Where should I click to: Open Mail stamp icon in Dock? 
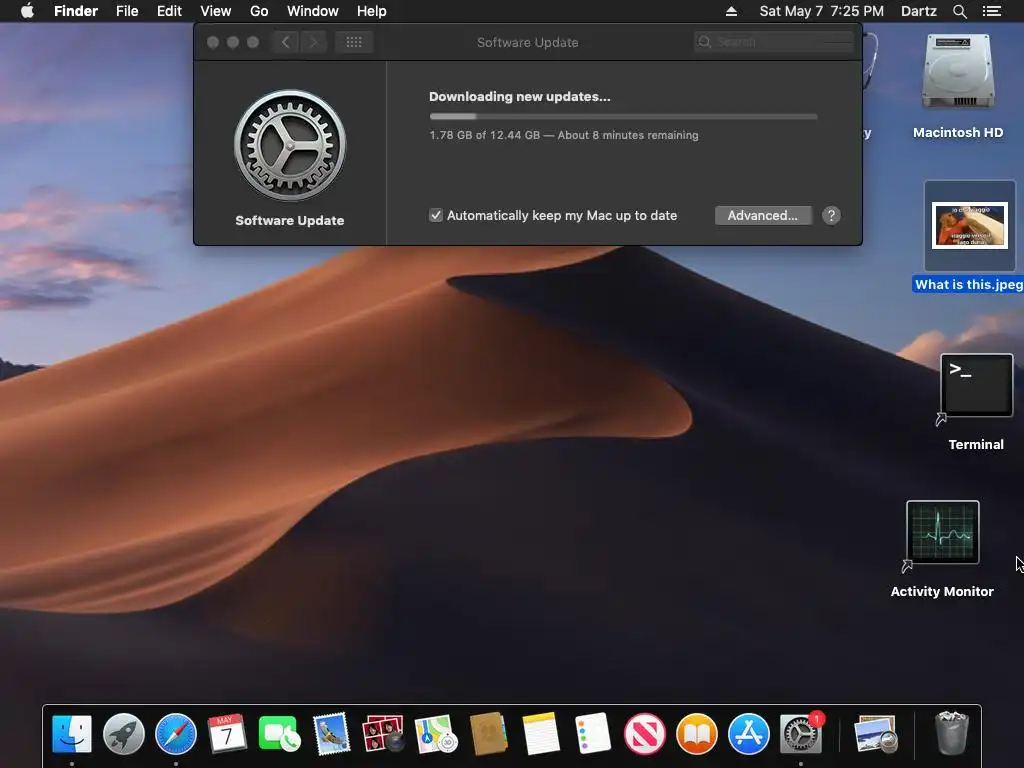point(331,734)
